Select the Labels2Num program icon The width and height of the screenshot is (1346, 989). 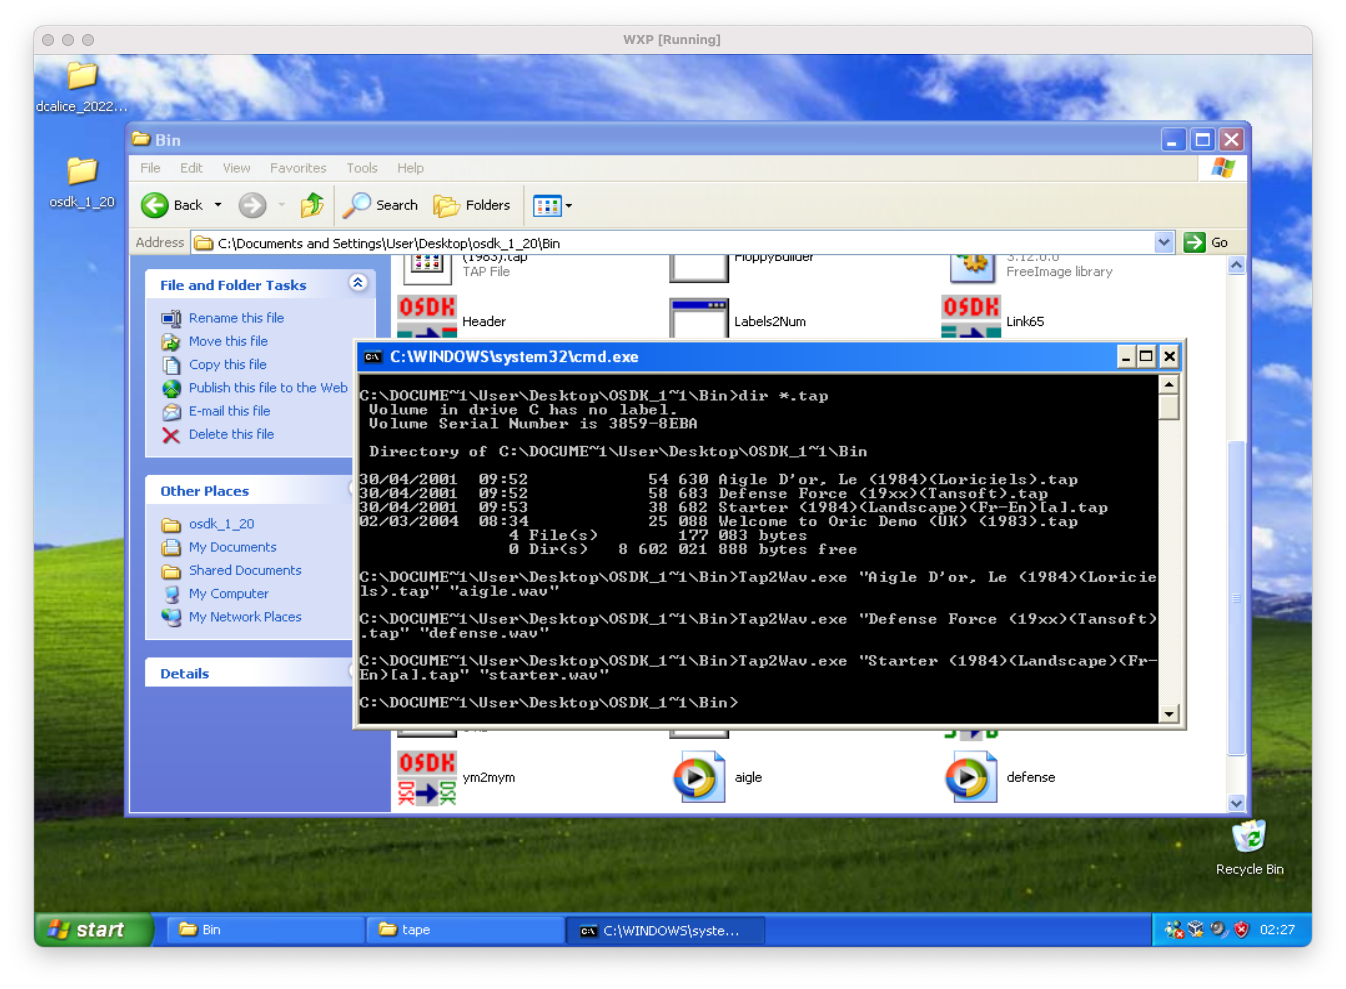point(699,318)
